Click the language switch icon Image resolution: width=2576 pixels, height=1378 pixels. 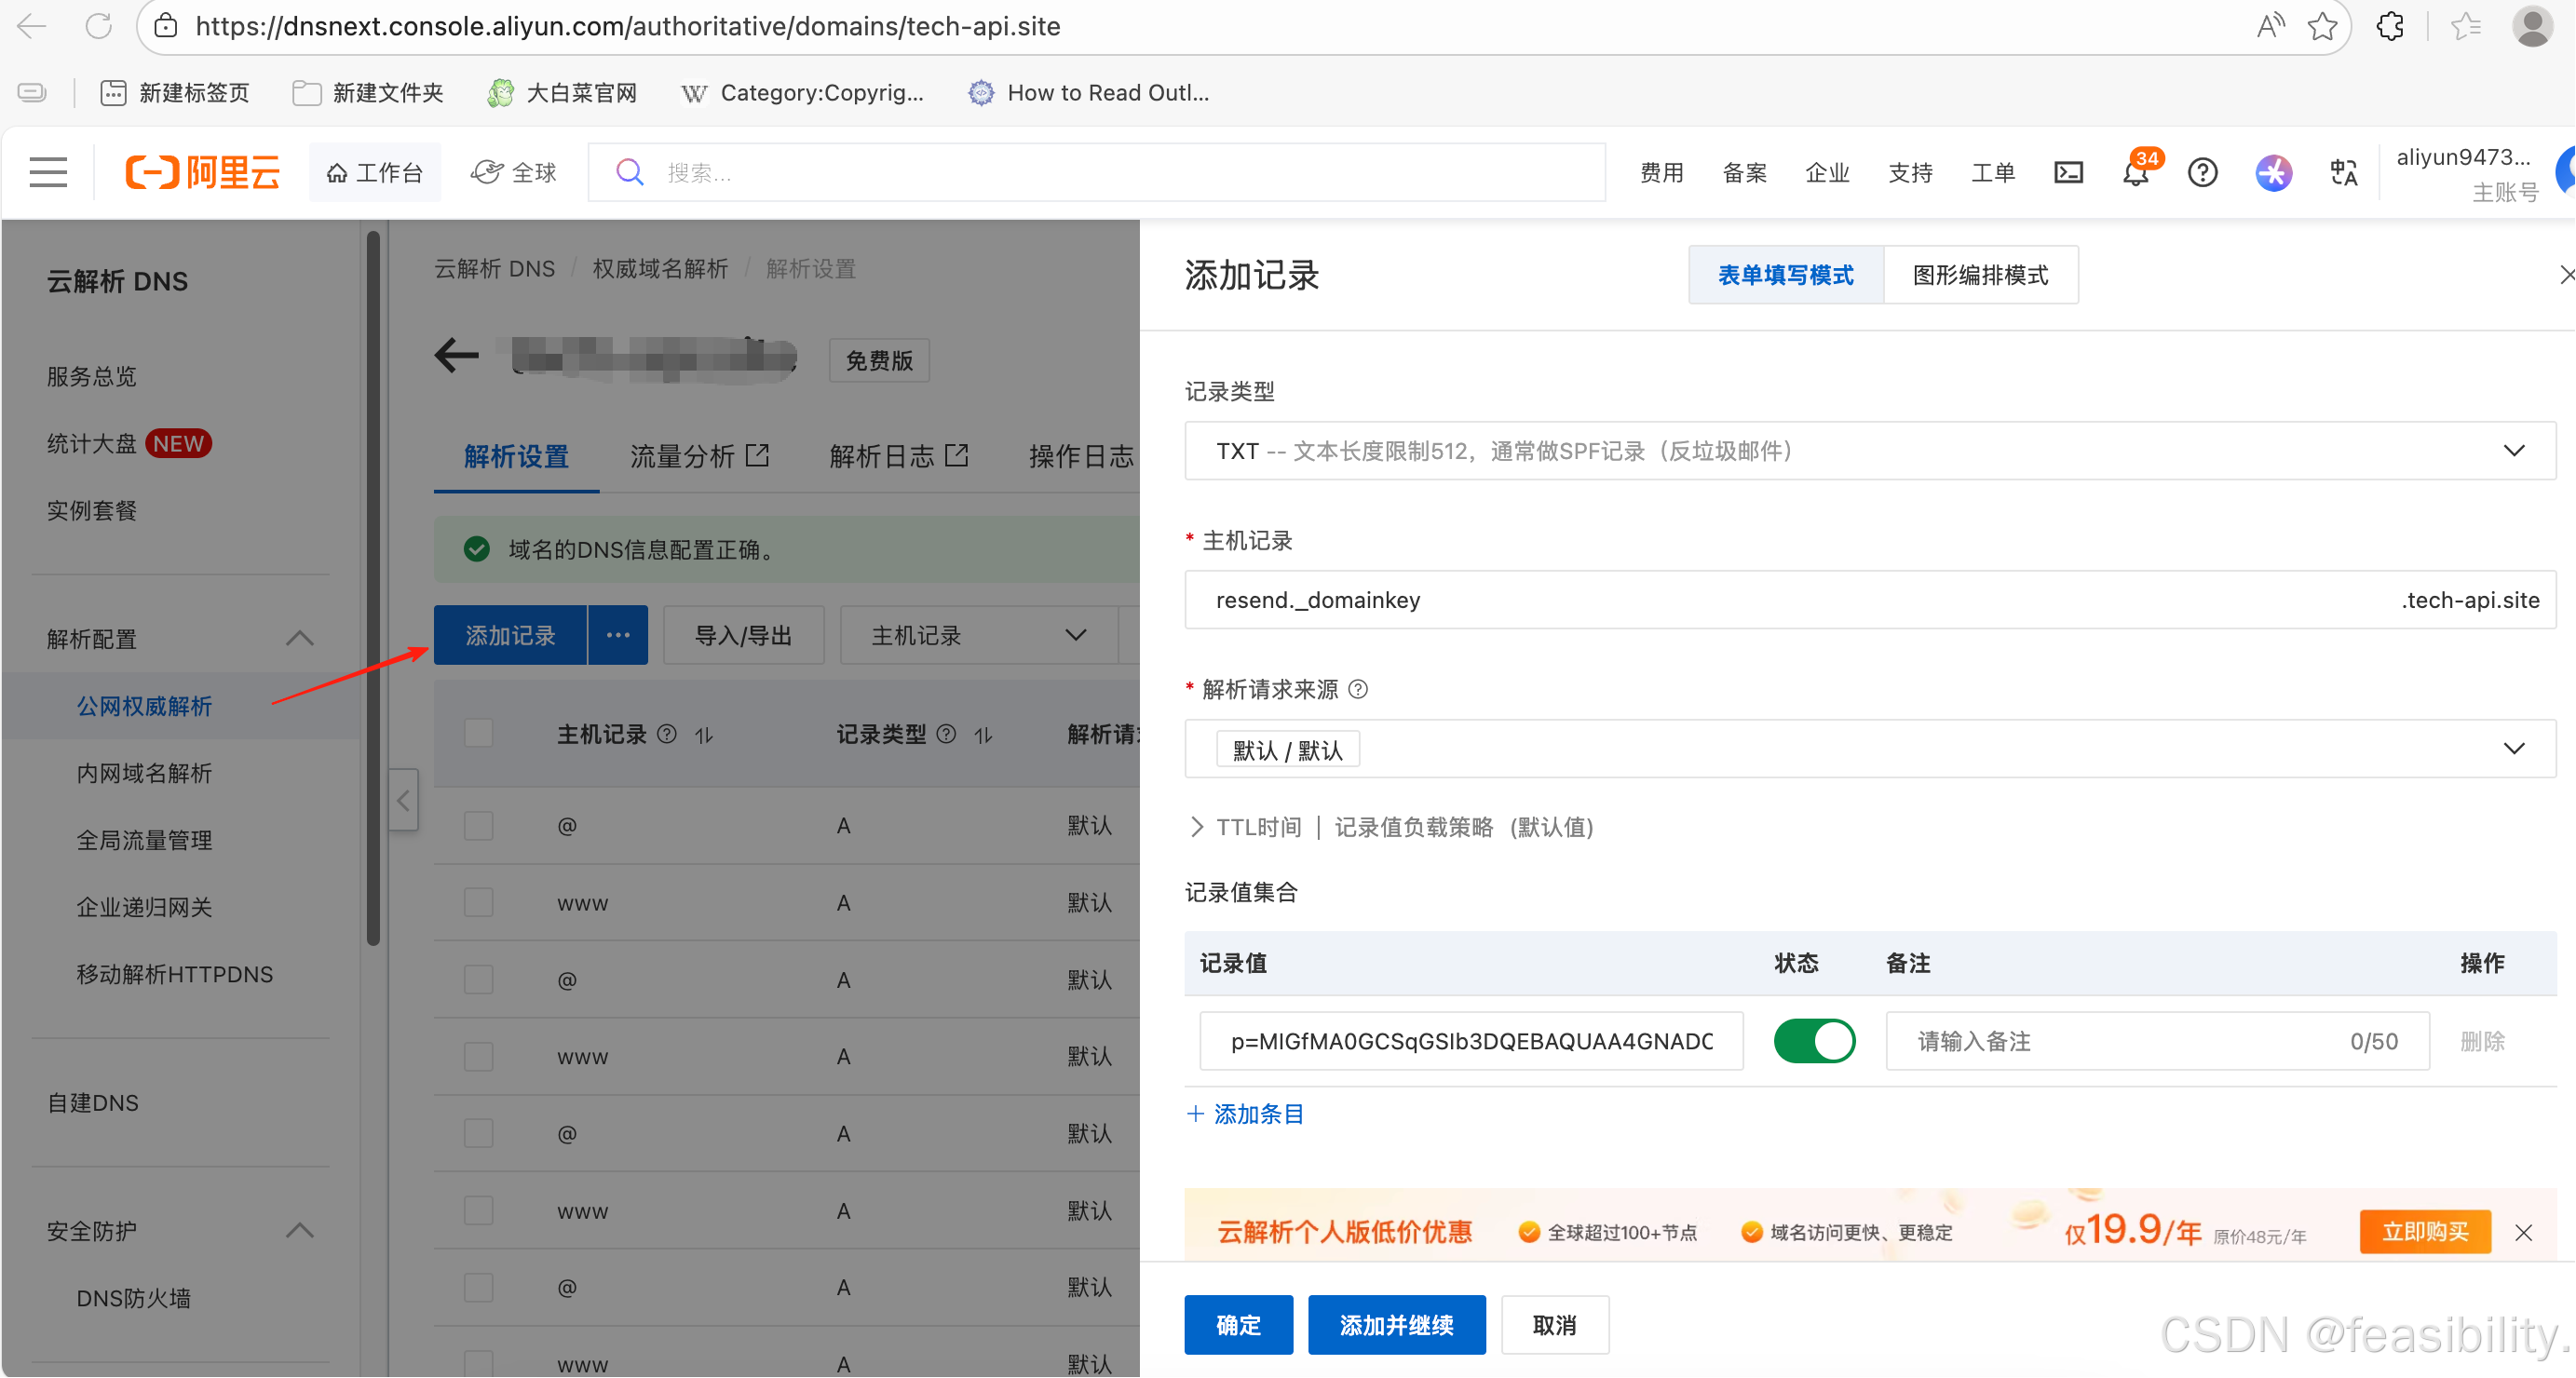click(2343, 173)
